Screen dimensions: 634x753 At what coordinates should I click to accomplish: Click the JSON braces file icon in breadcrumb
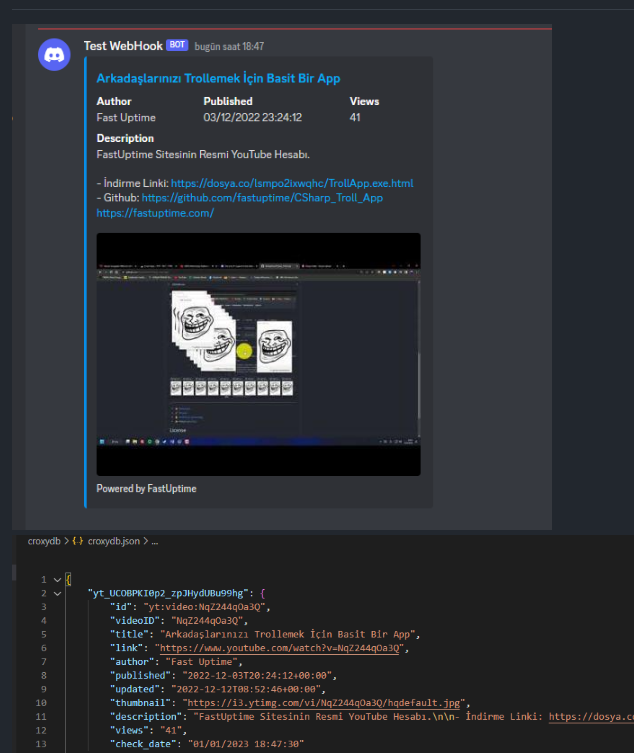tap(78, 541)
